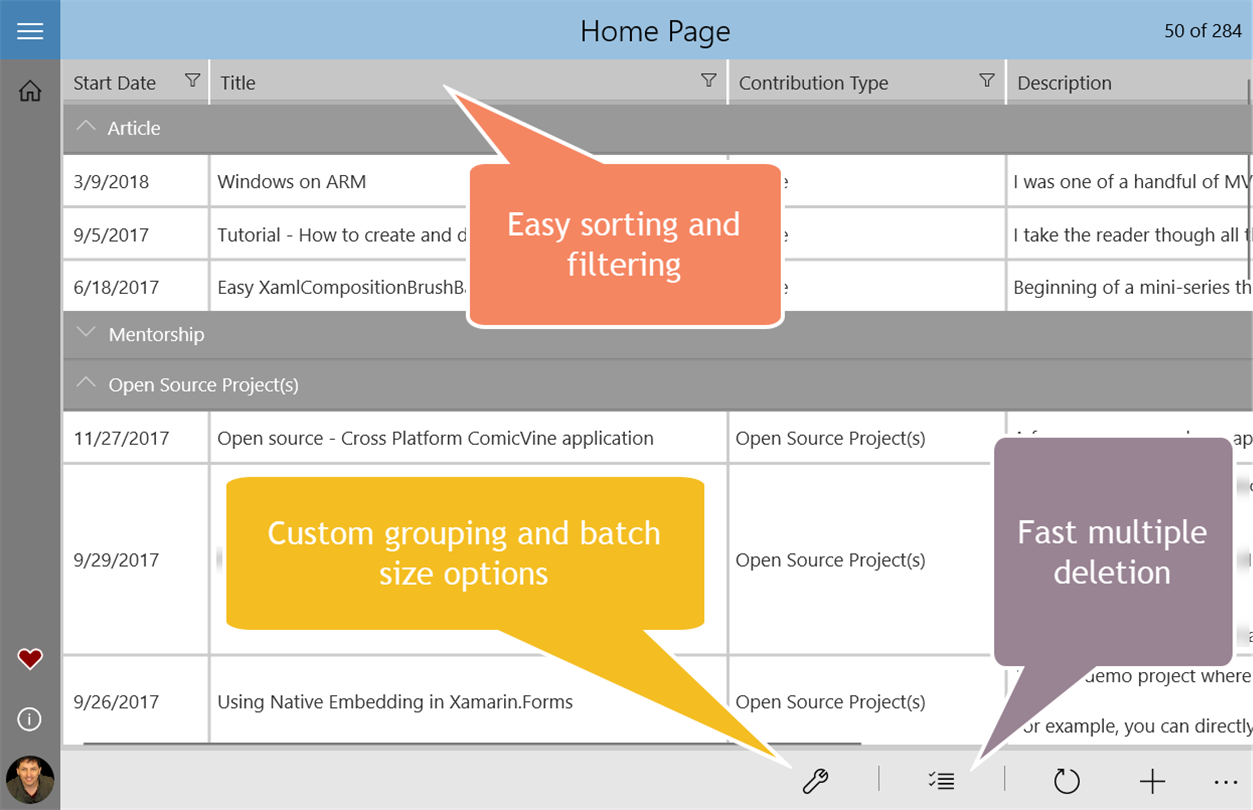Select the Using Native Embedding in Xamarin.Forms row
This screenshot has width=1253, height=810.
pos(395,702)
